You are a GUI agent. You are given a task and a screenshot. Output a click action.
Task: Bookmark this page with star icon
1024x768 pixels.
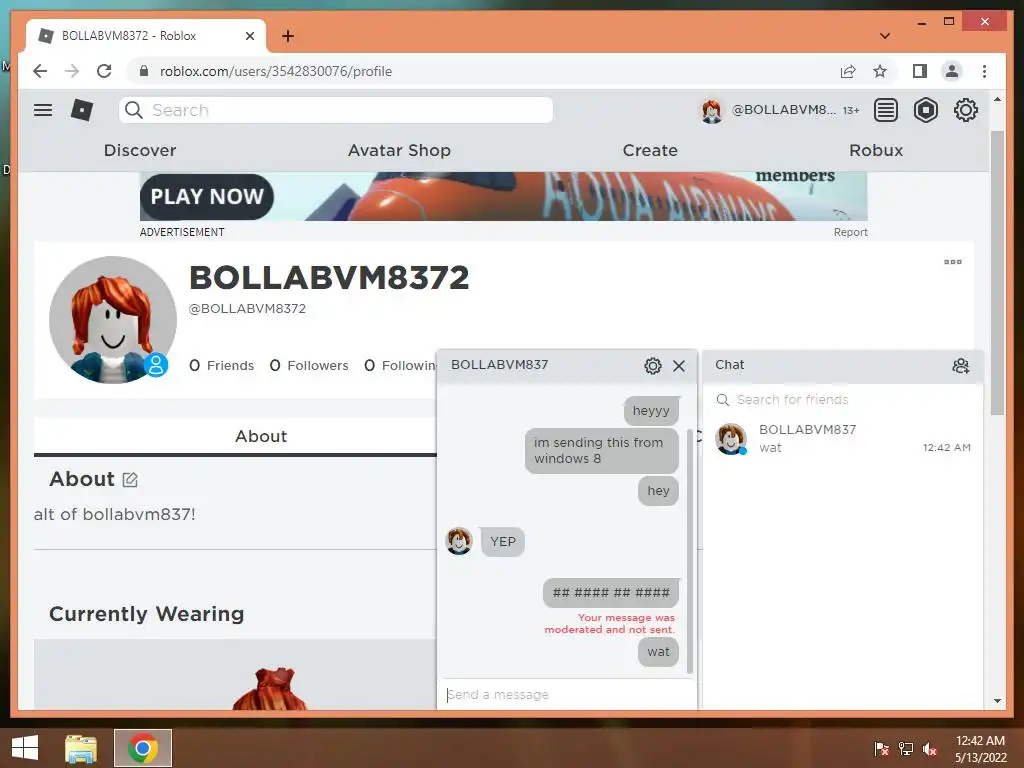(880, 71)
